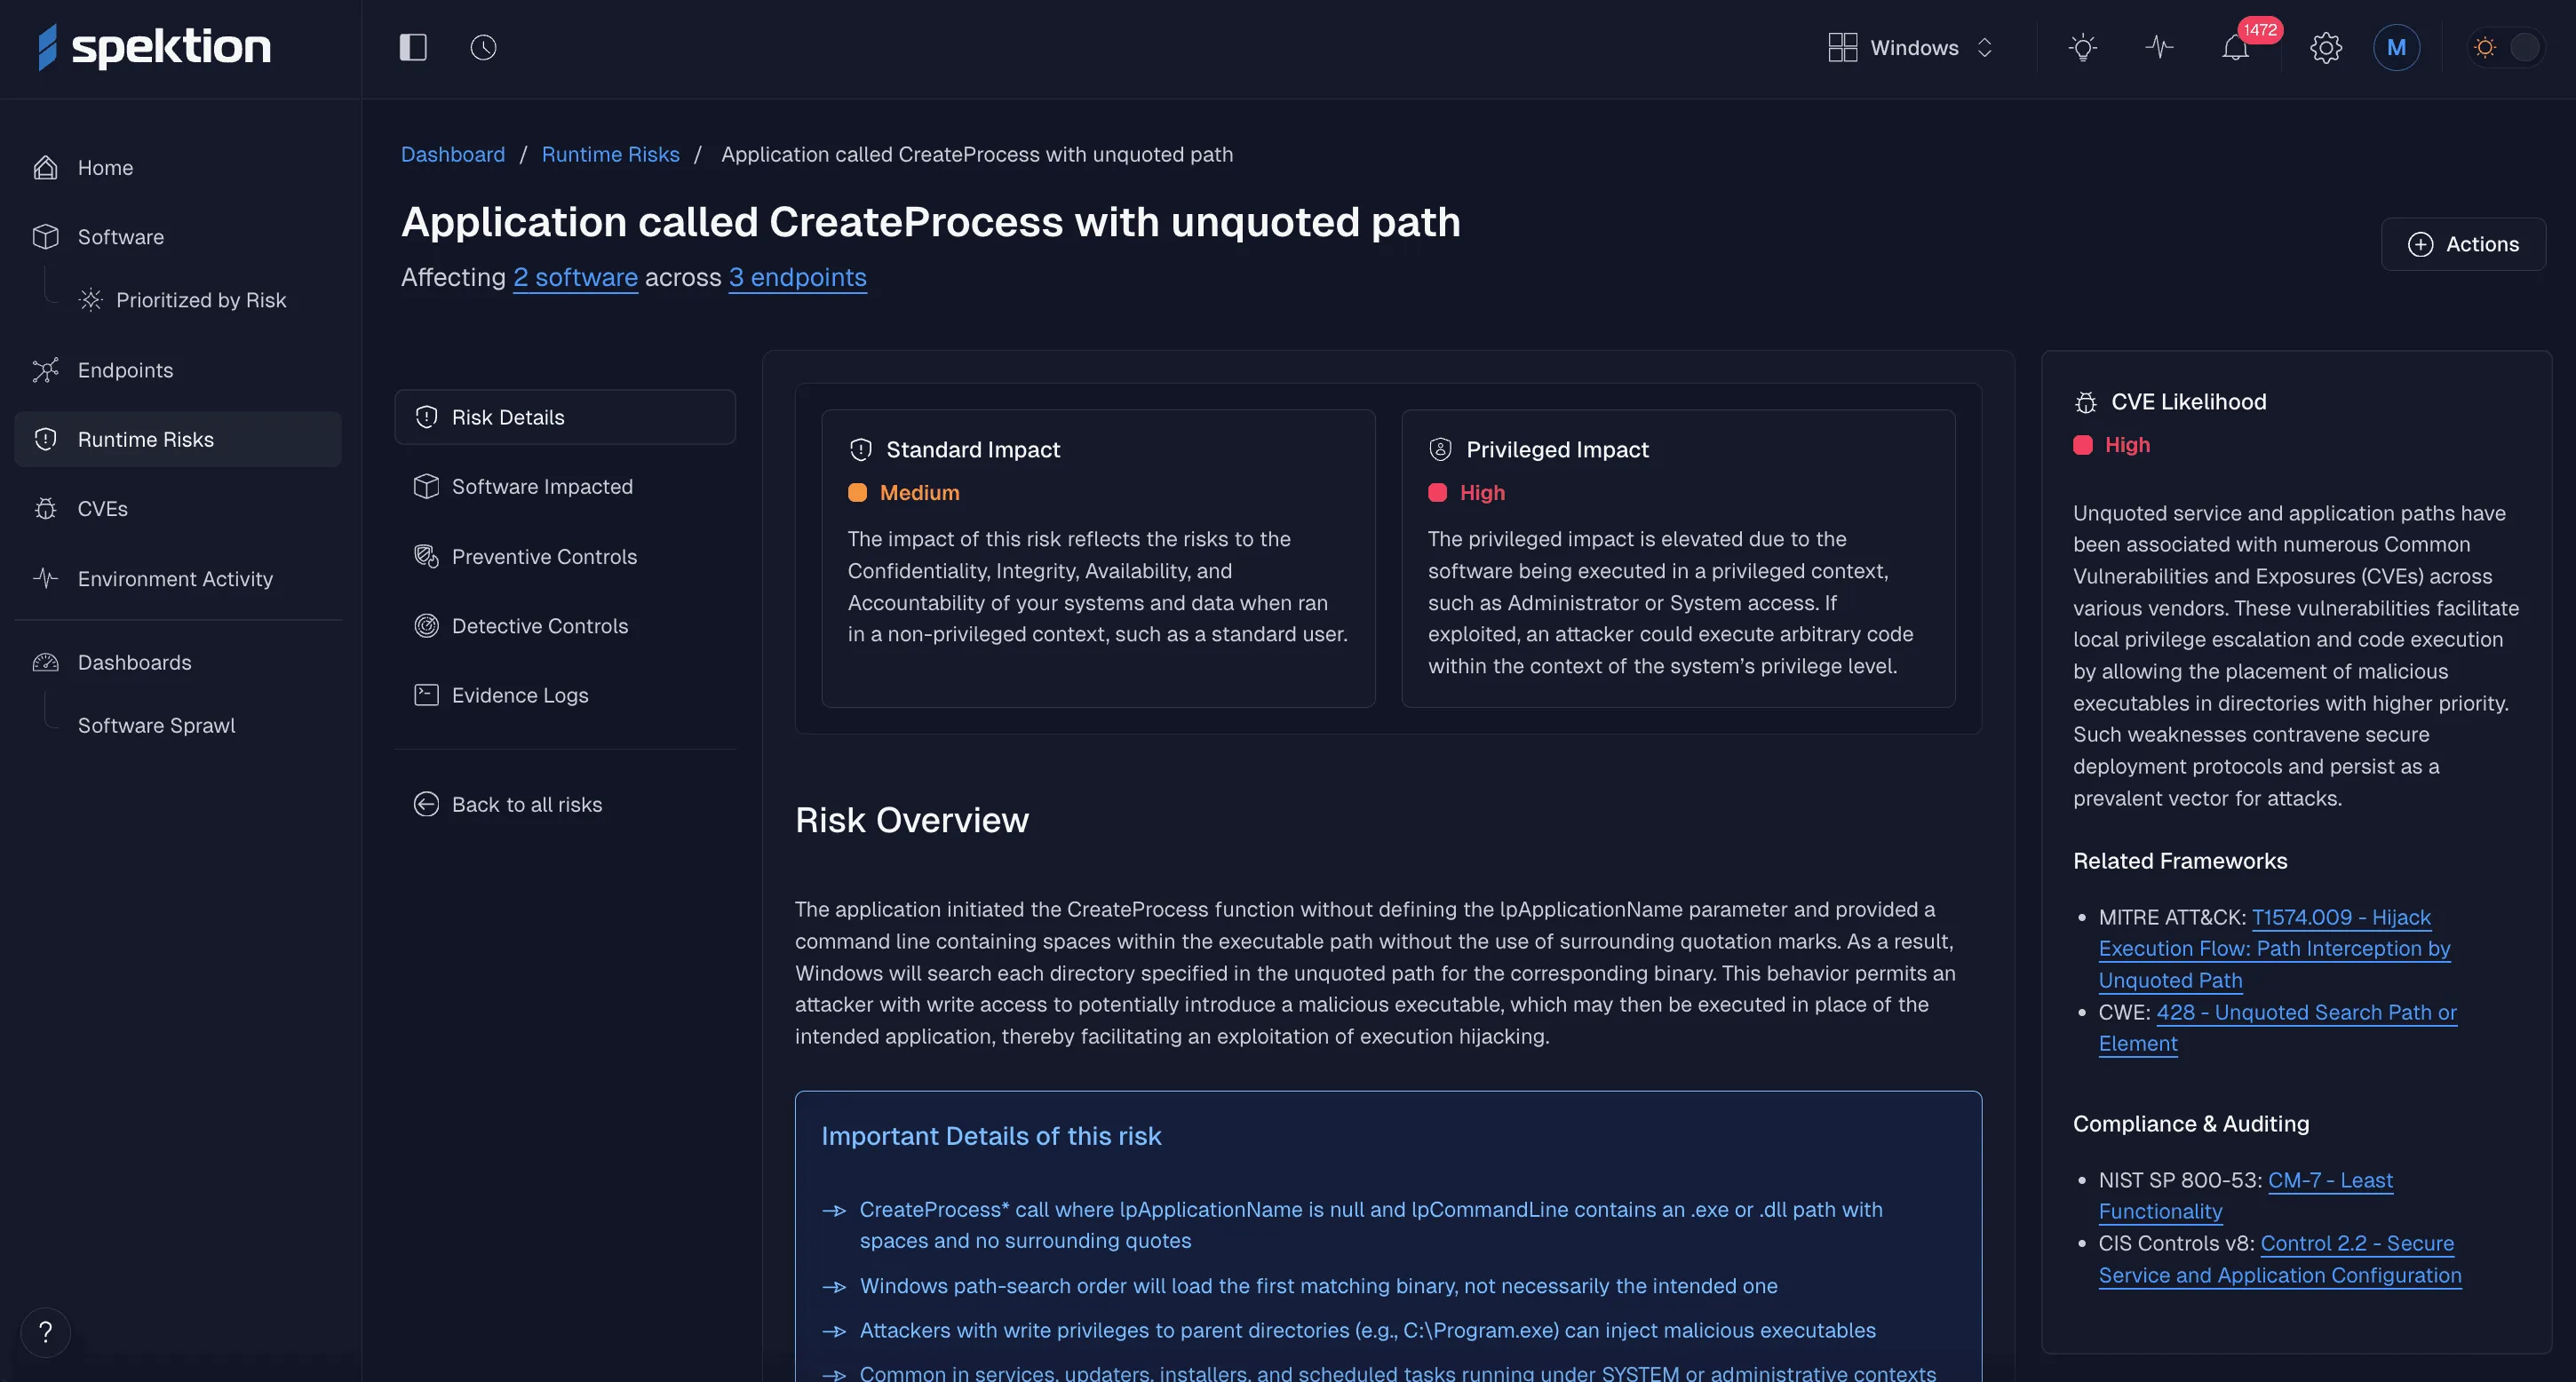
Task: Toggle the light/dark theme switch
Action: 2506,47
